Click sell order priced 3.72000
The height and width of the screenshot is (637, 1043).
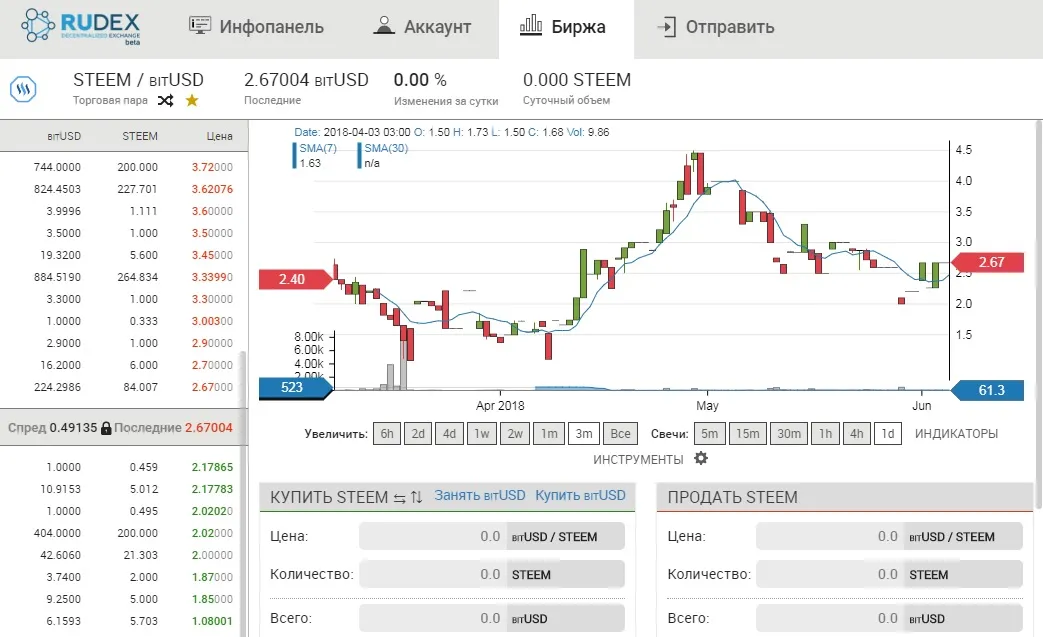(x=124, y=167)
